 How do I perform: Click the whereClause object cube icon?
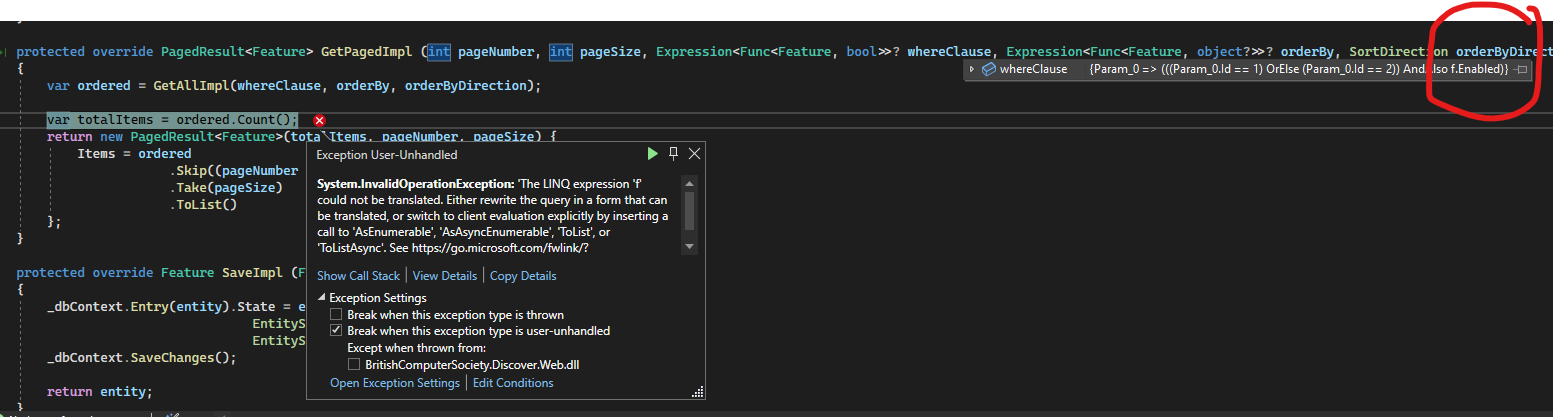point(988,69)
